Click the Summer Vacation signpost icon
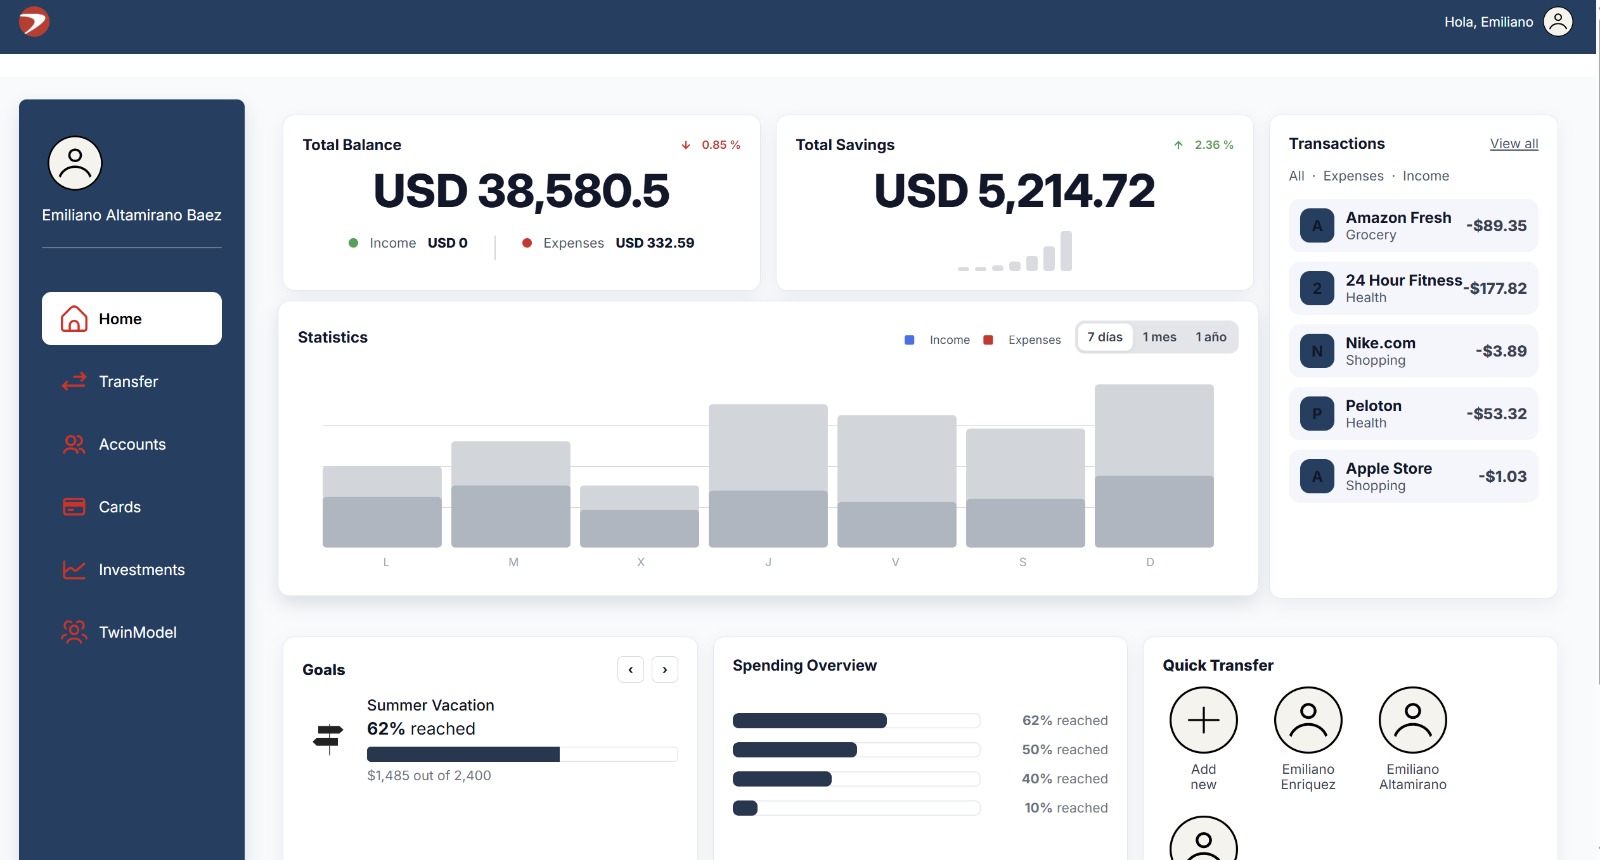The height and width of the screenshot is (860, 1600). (x=328, y=738)
